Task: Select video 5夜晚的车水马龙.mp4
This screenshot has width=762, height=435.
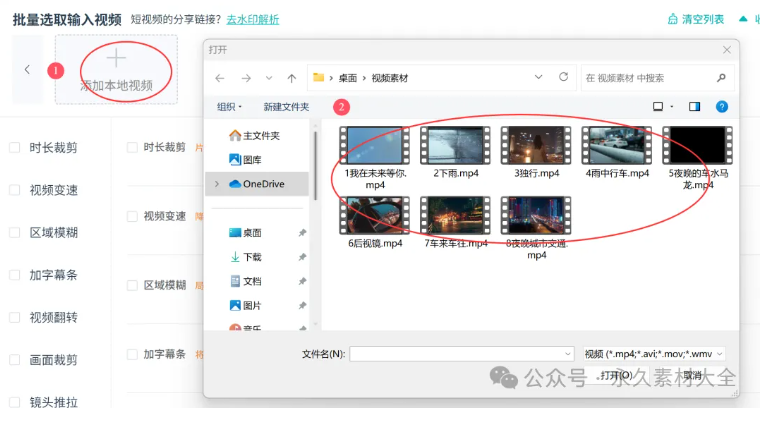Action: [x=697, y=158]
